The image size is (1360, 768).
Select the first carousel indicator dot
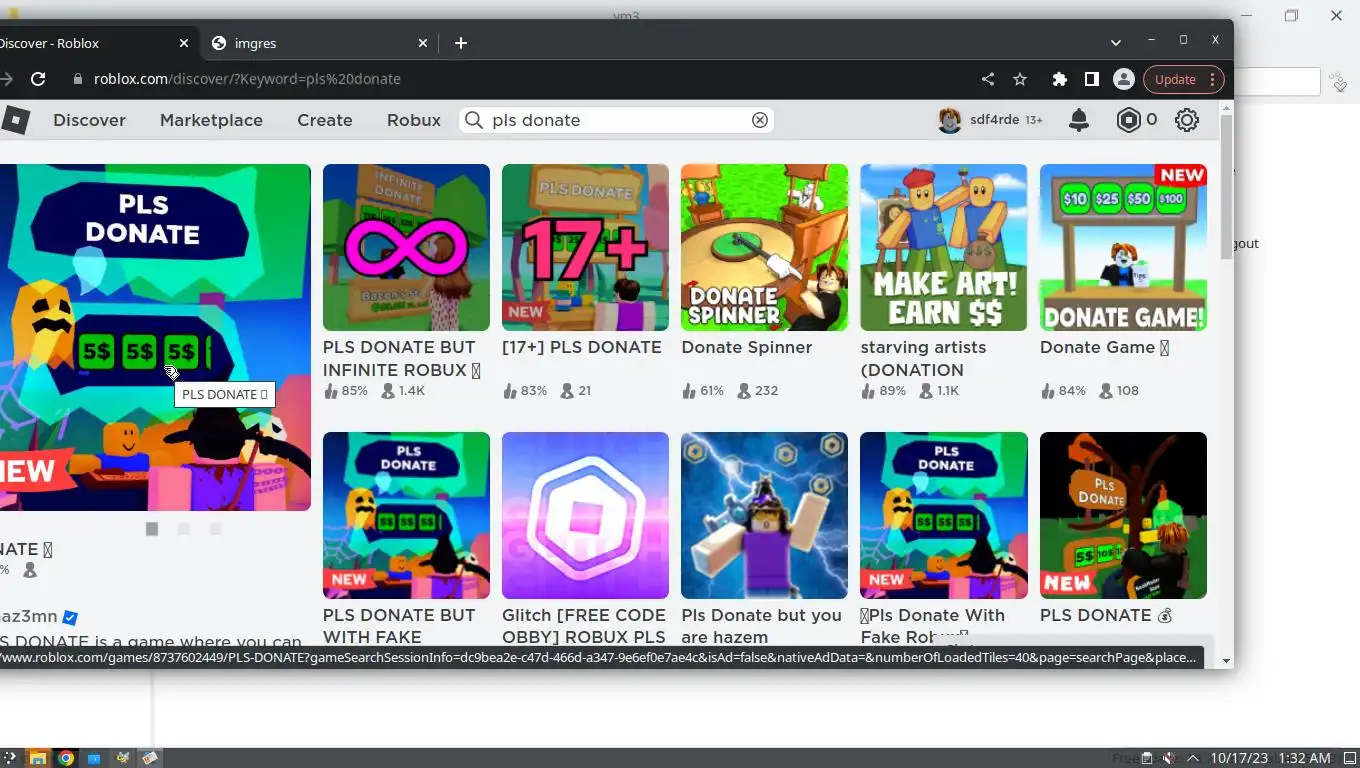click(152, 529)
